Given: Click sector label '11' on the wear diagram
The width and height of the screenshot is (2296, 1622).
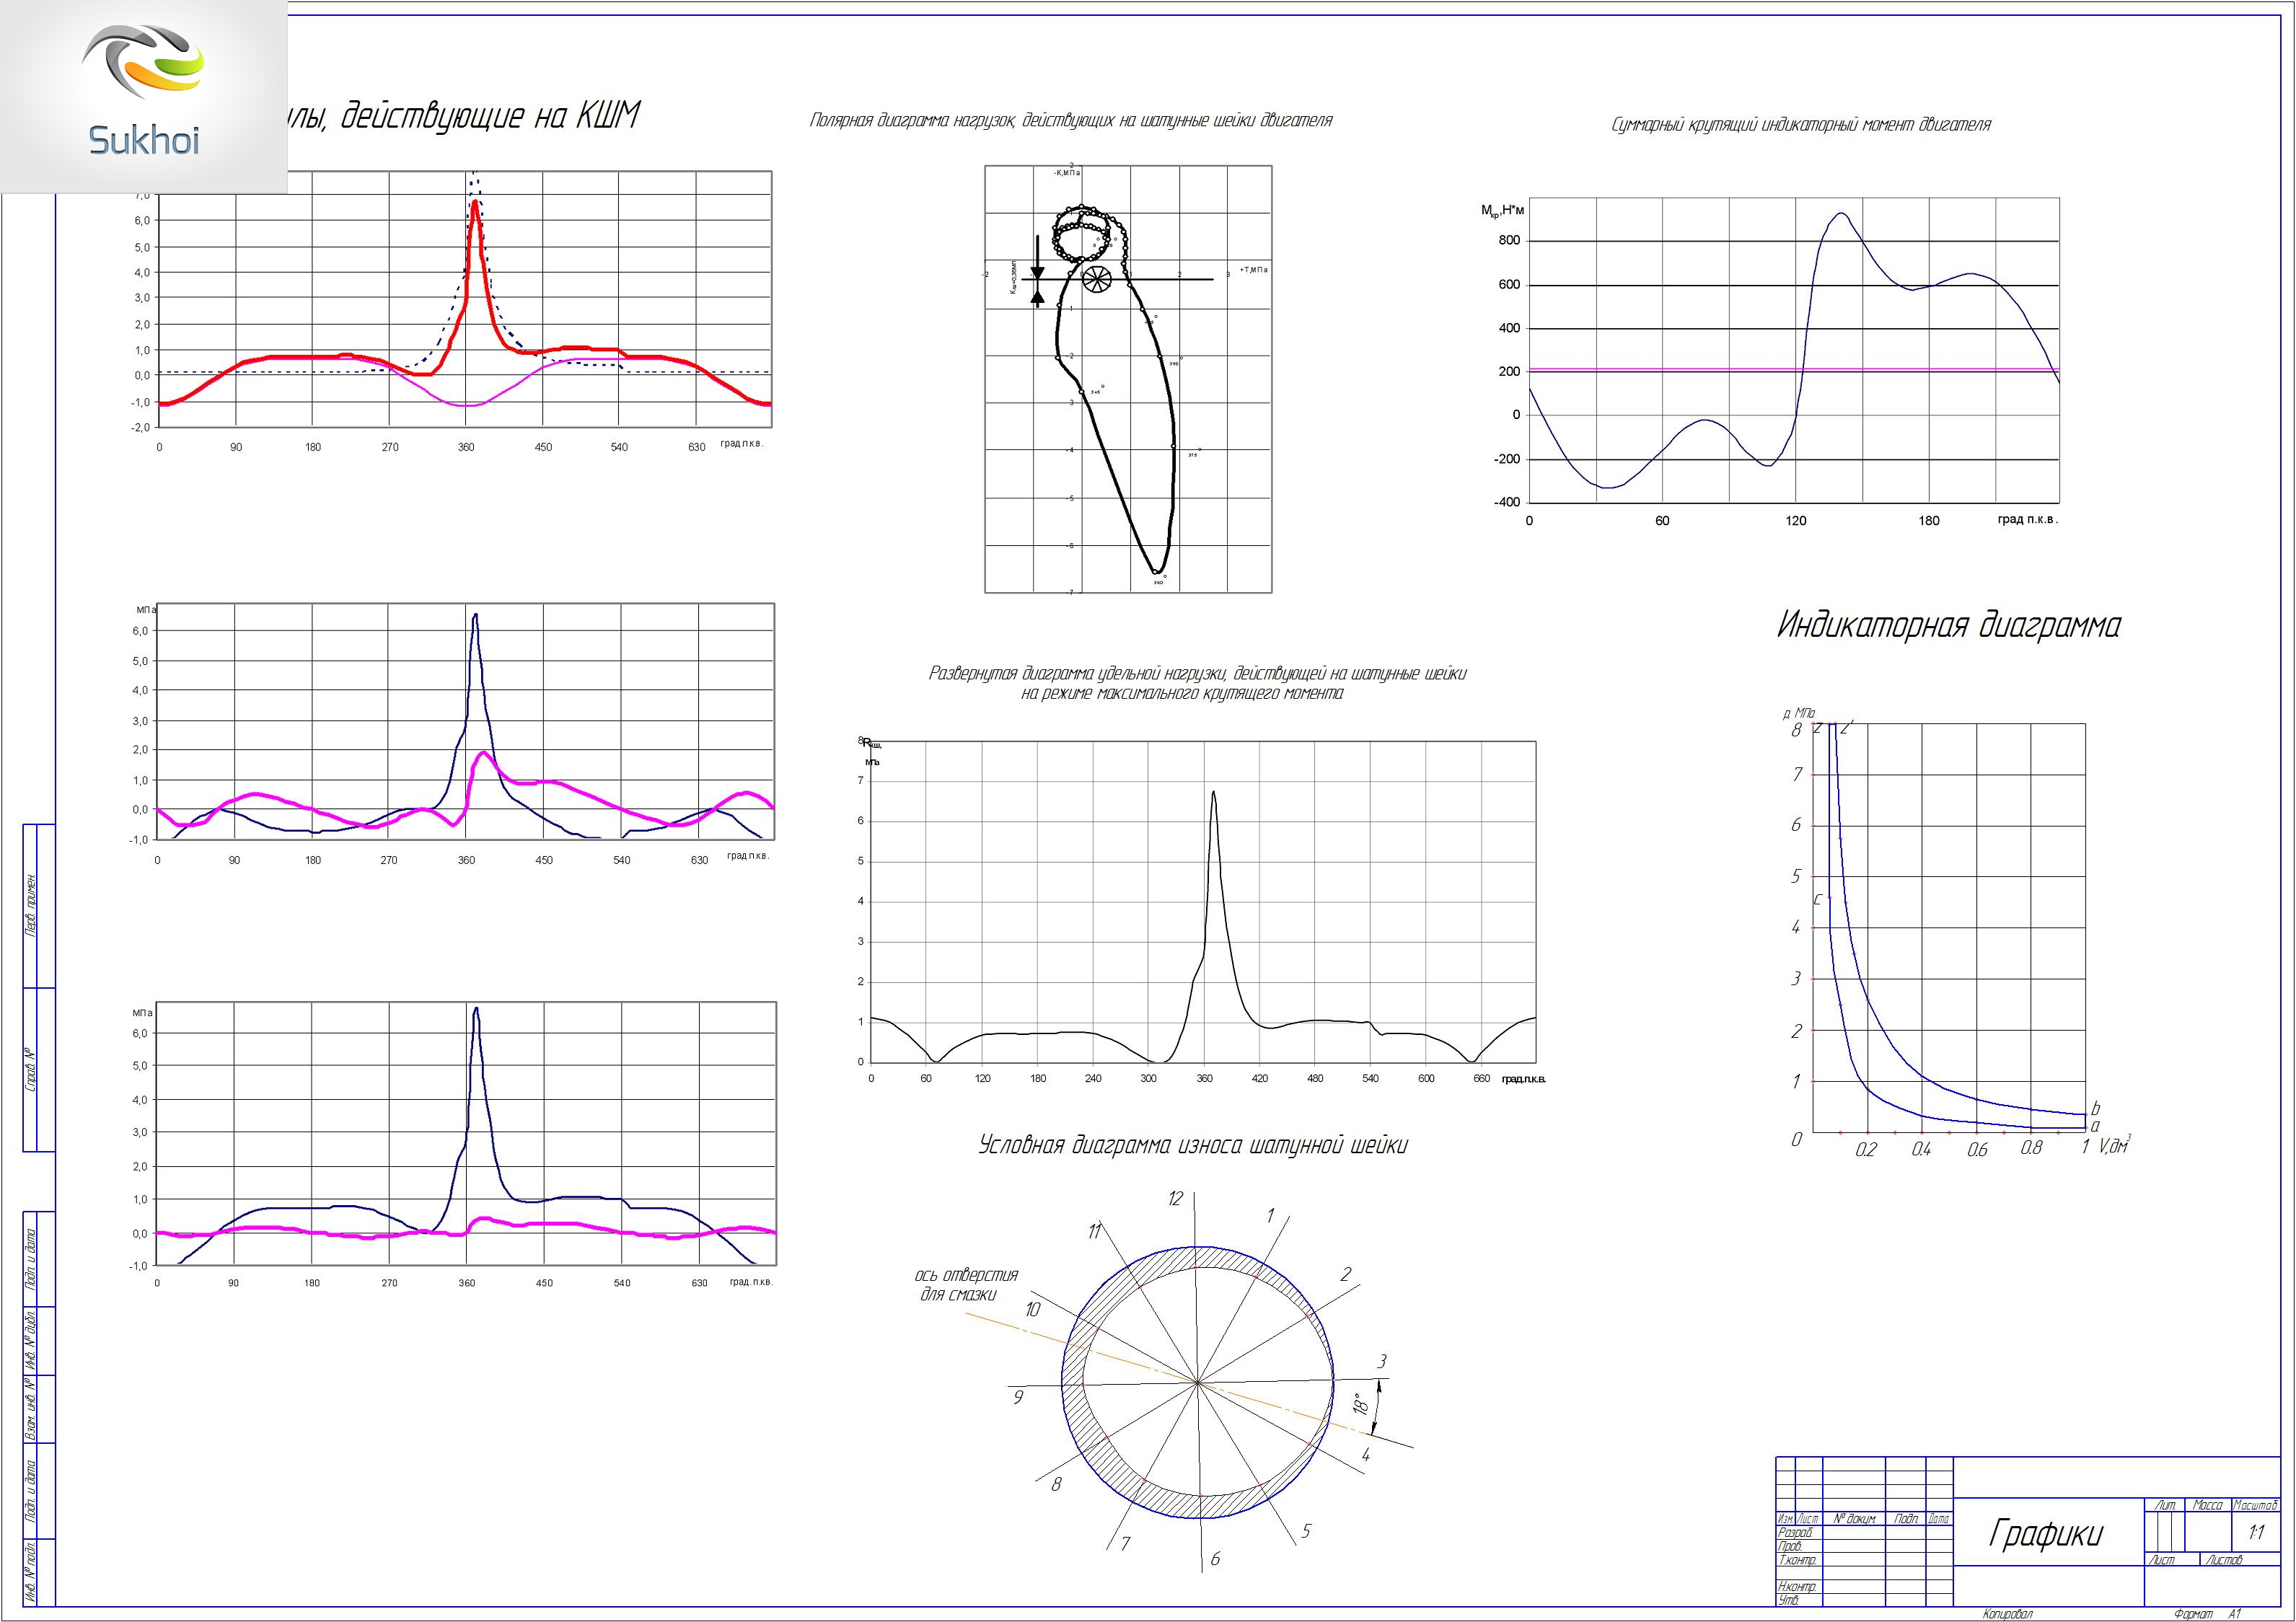Looking at the screenshot, I should [x=1095, y=1231].
